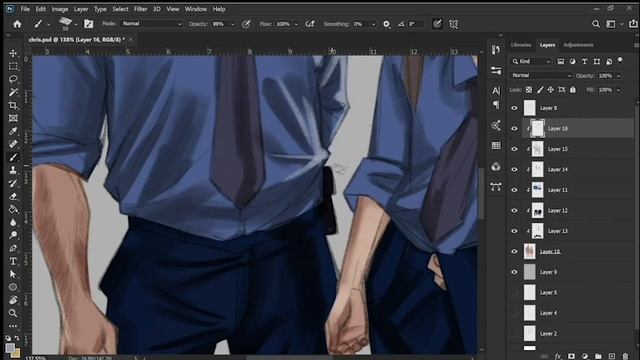Open layer Opacity dropdown arrow

point(618,76)
